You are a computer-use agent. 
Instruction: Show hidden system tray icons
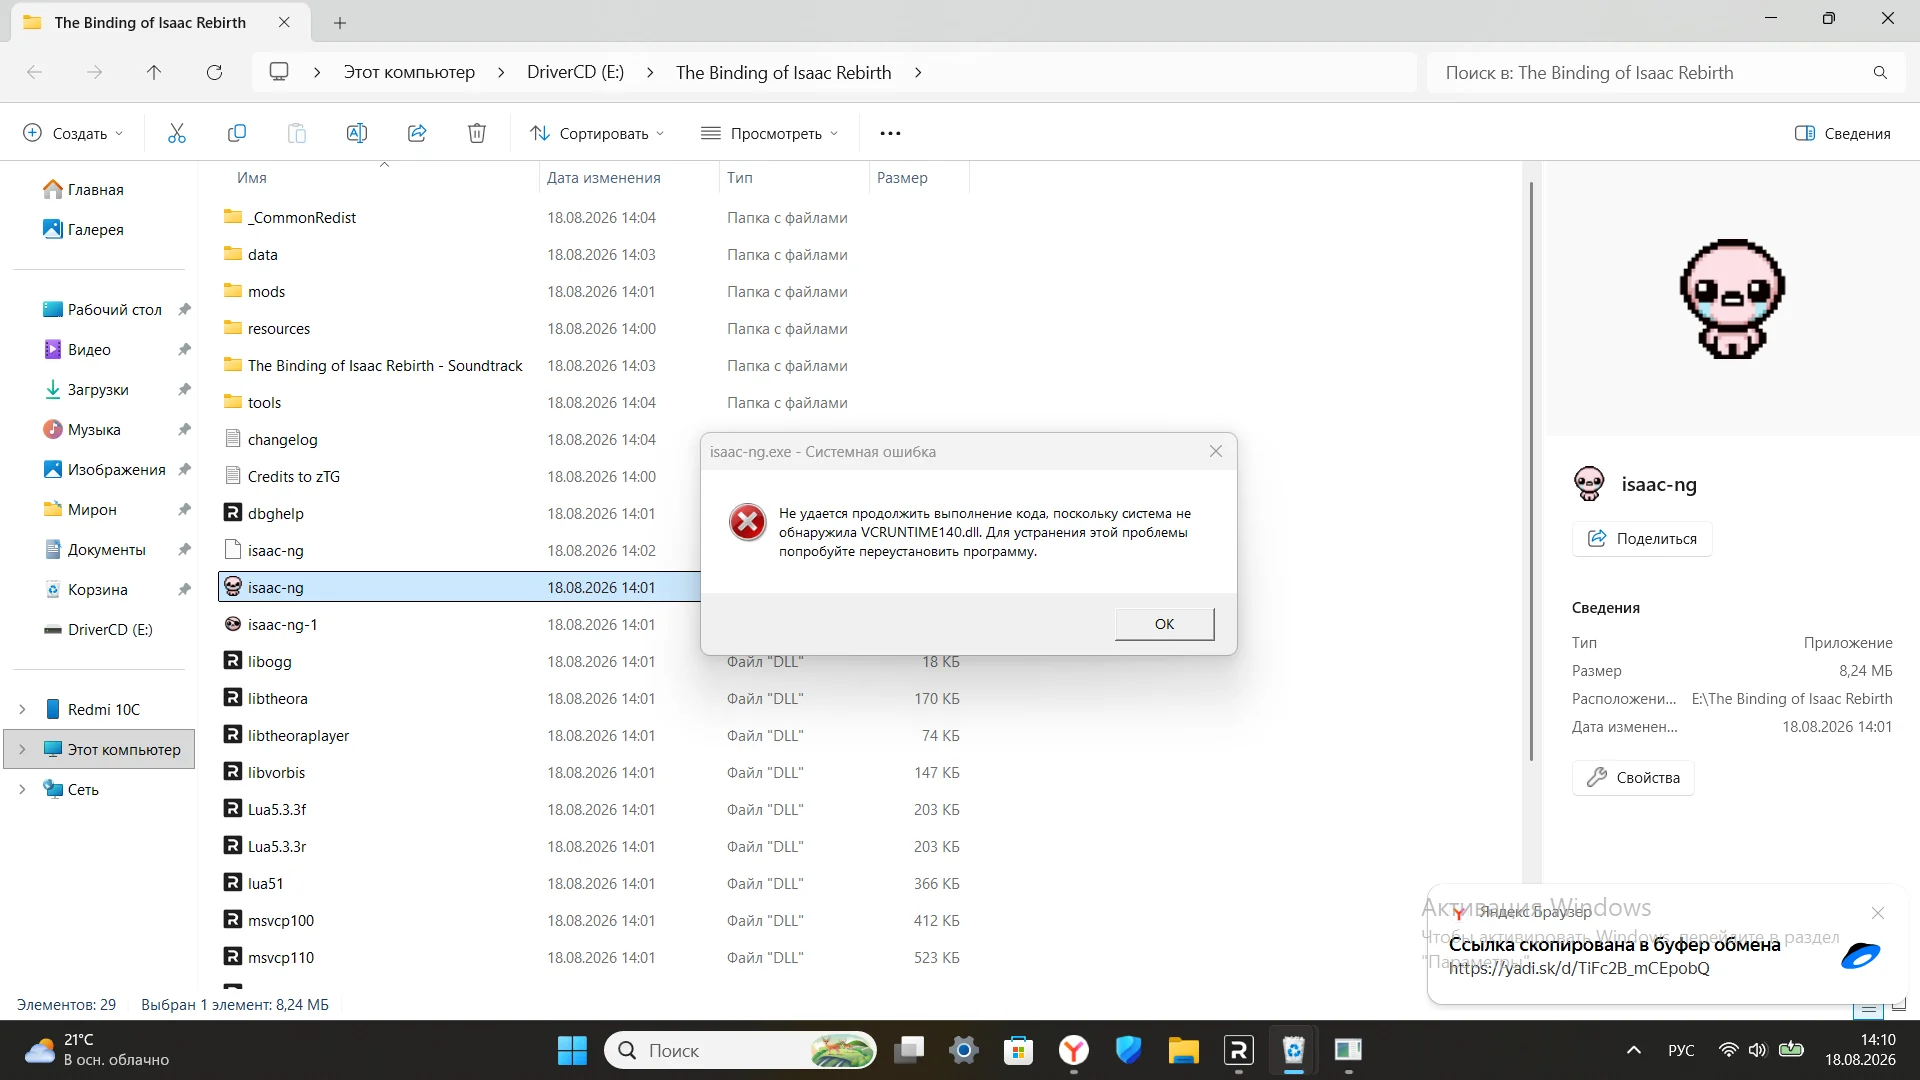[x=1634, y=1050]
